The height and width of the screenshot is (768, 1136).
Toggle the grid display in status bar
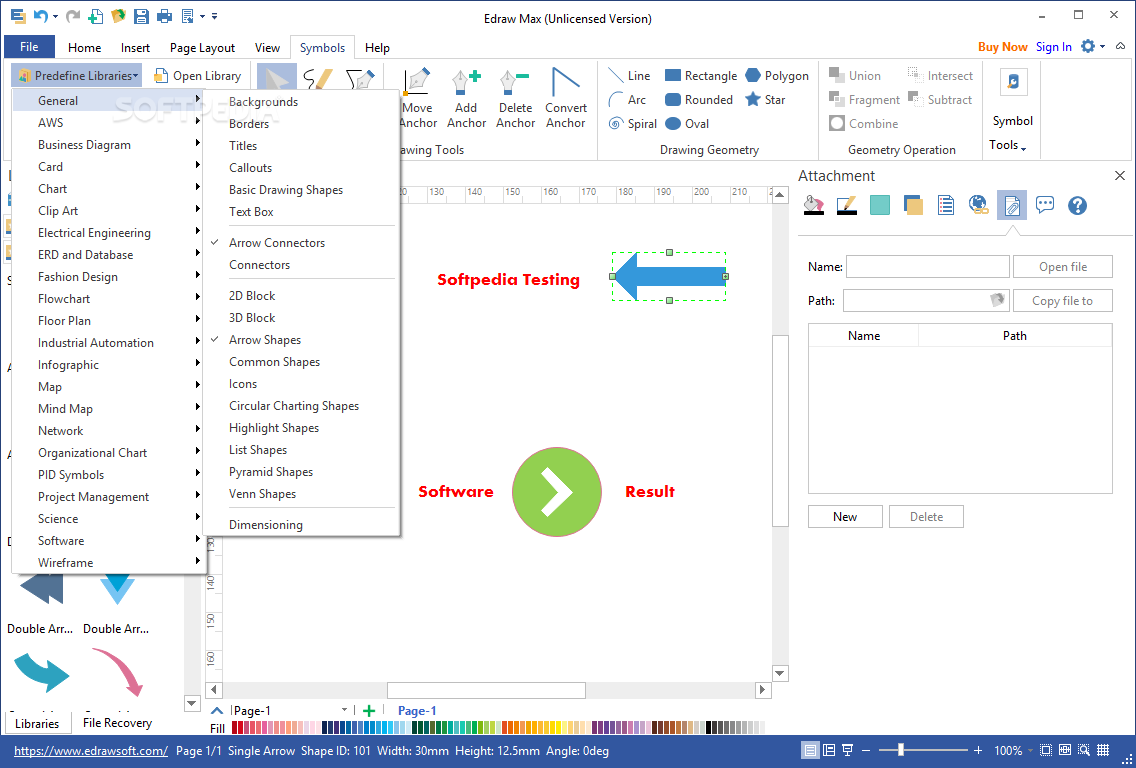(x=1103, y=751)
